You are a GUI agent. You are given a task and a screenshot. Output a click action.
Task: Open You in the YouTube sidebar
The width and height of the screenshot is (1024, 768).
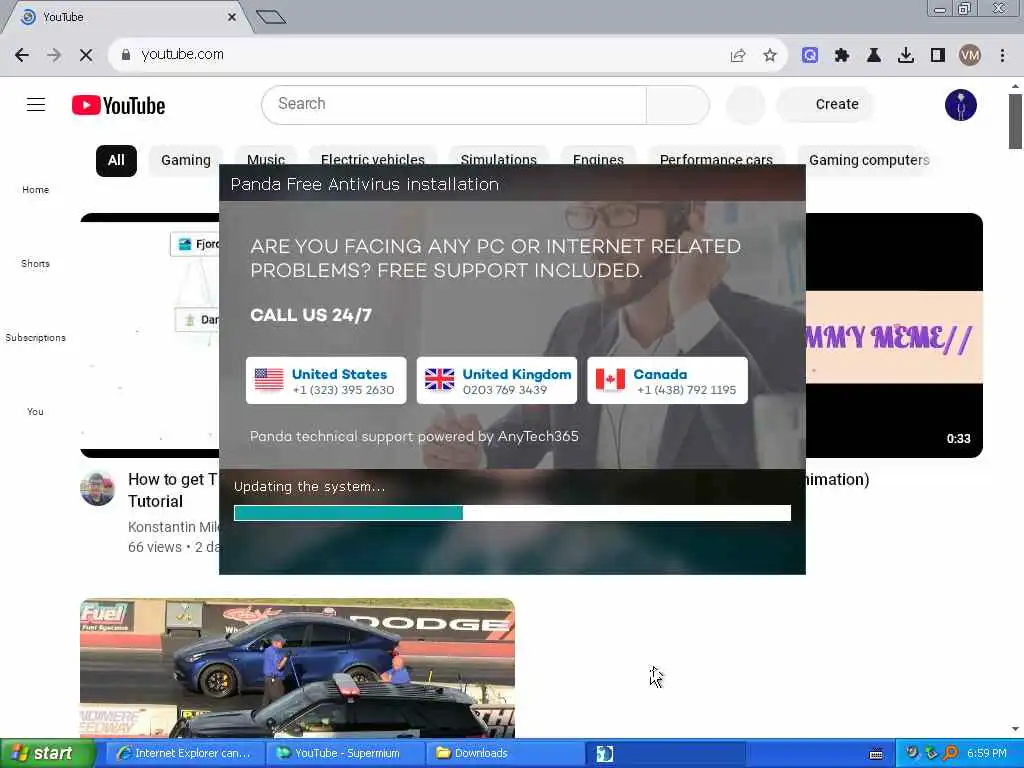click(35, 411)
